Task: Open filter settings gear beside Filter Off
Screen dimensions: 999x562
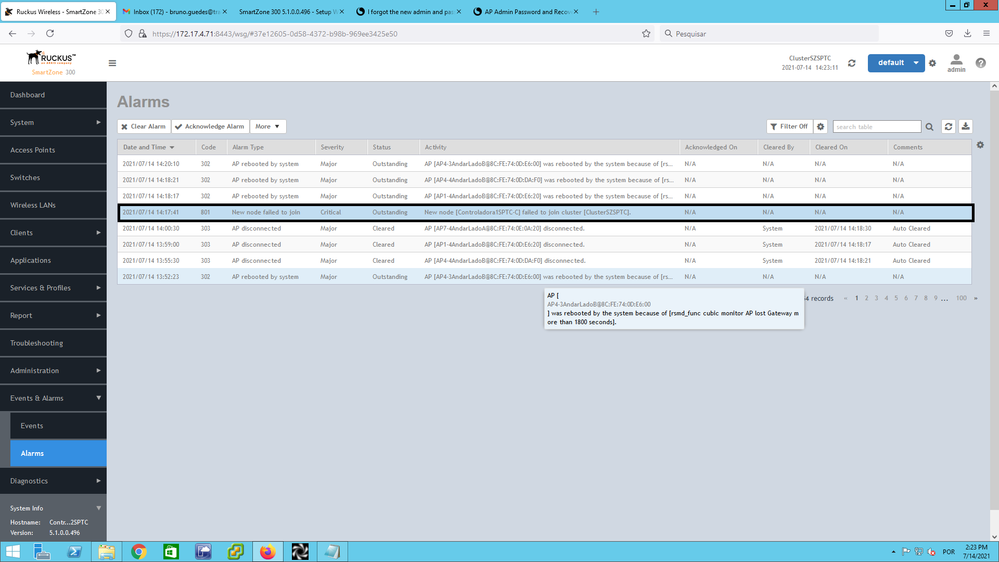Action: [821, 127]
